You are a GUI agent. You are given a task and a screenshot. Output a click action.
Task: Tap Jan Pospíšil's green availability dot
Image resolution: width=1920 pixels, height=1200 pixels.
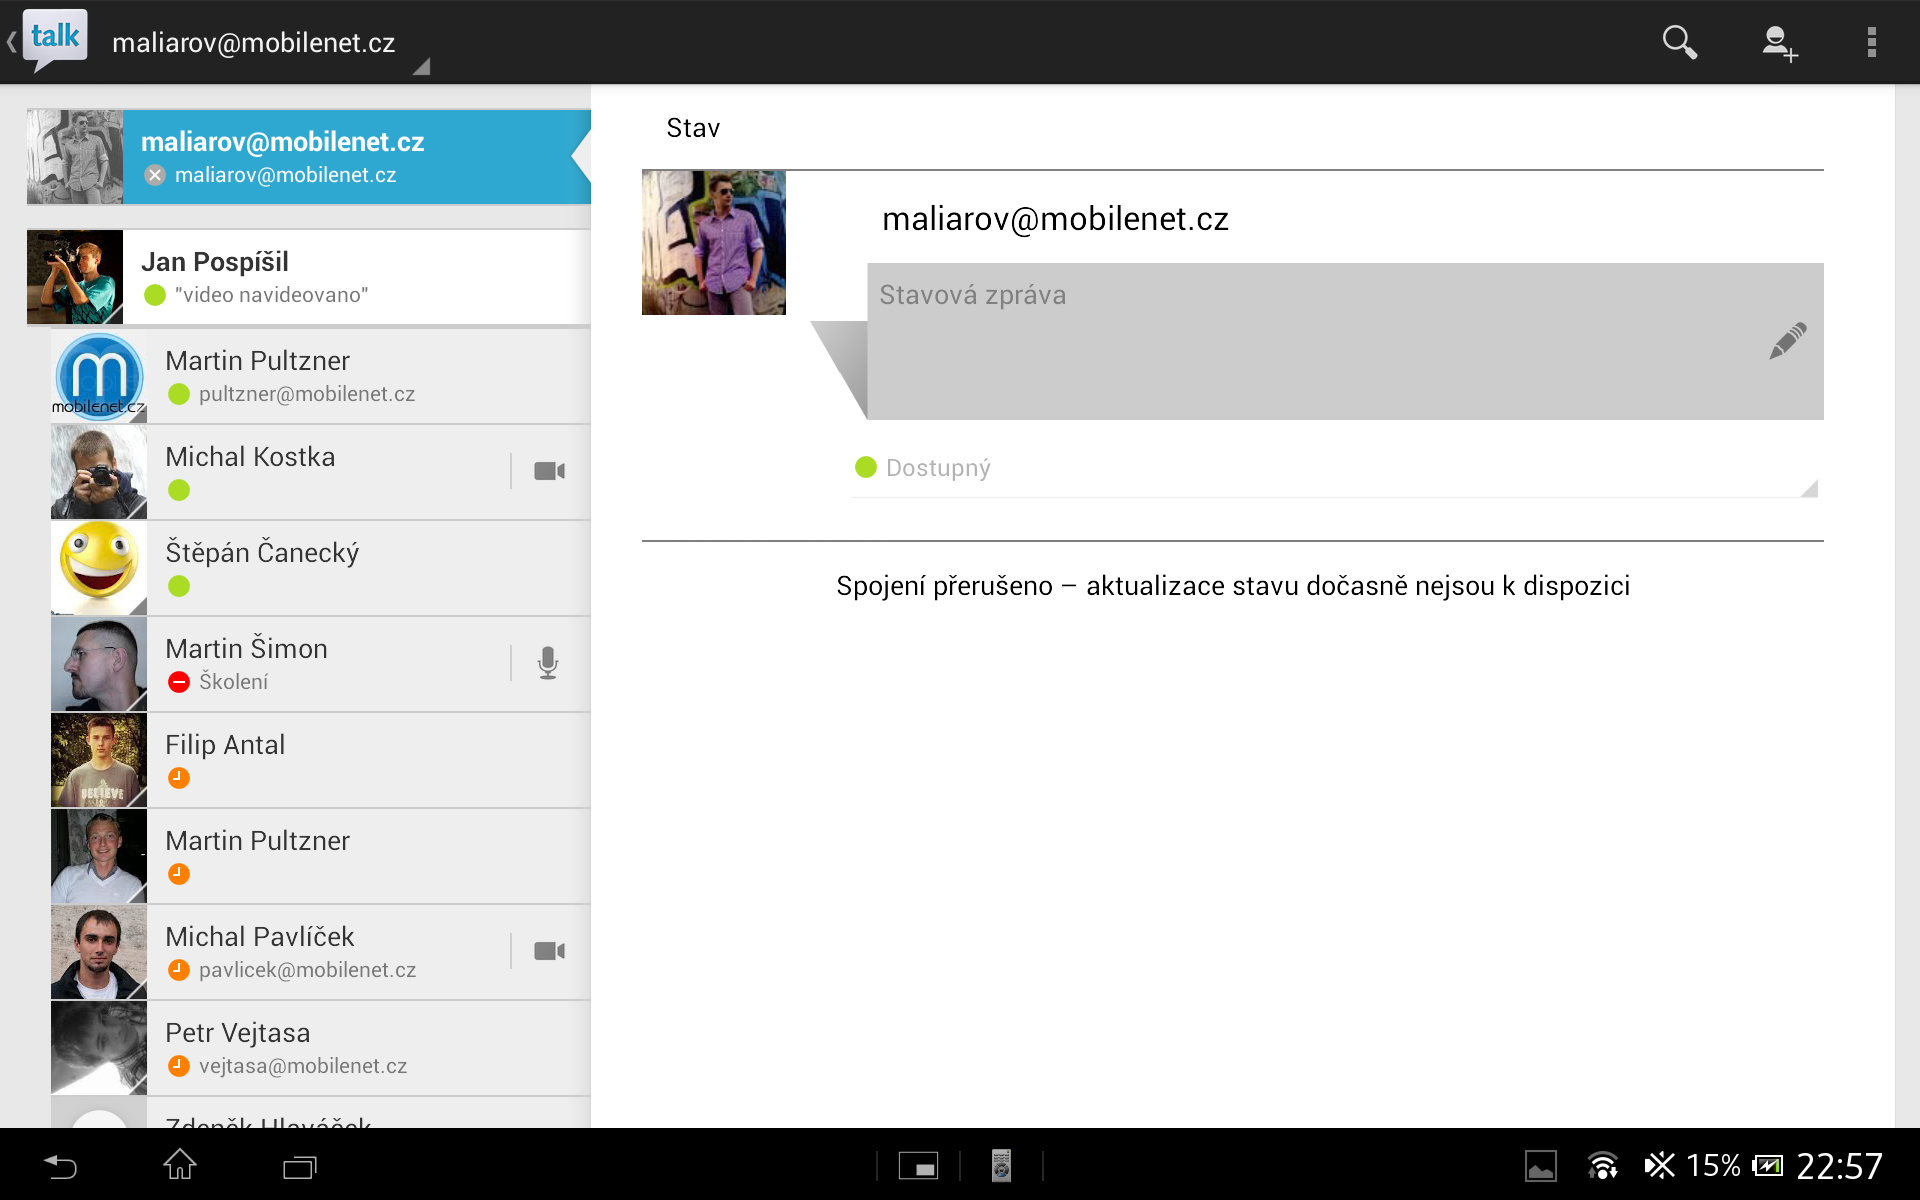pyautogui.click(x=155, y=295)
